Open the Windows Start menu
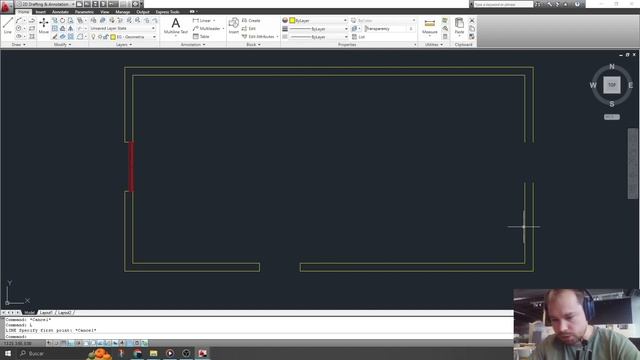The width and height of the screenshot is (640, 360). [8, 353]
